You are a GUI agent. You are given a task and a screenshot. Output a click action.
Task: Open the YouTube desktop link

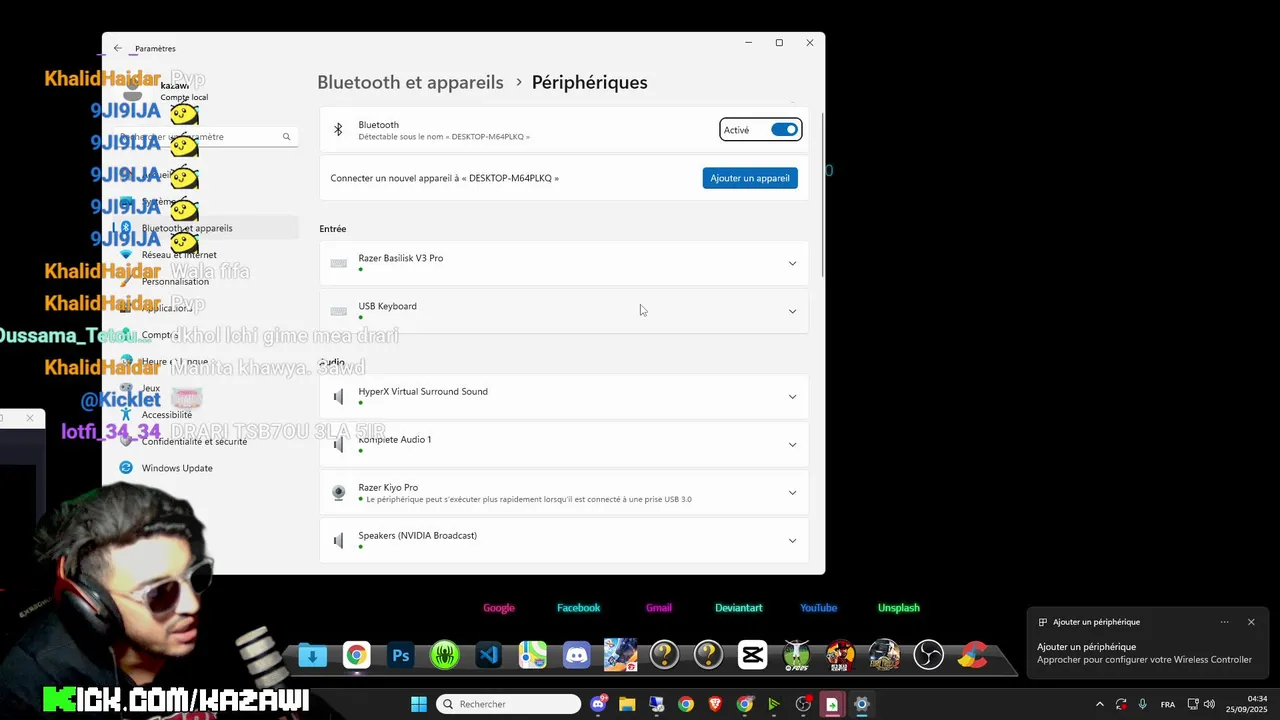[818, 608]
